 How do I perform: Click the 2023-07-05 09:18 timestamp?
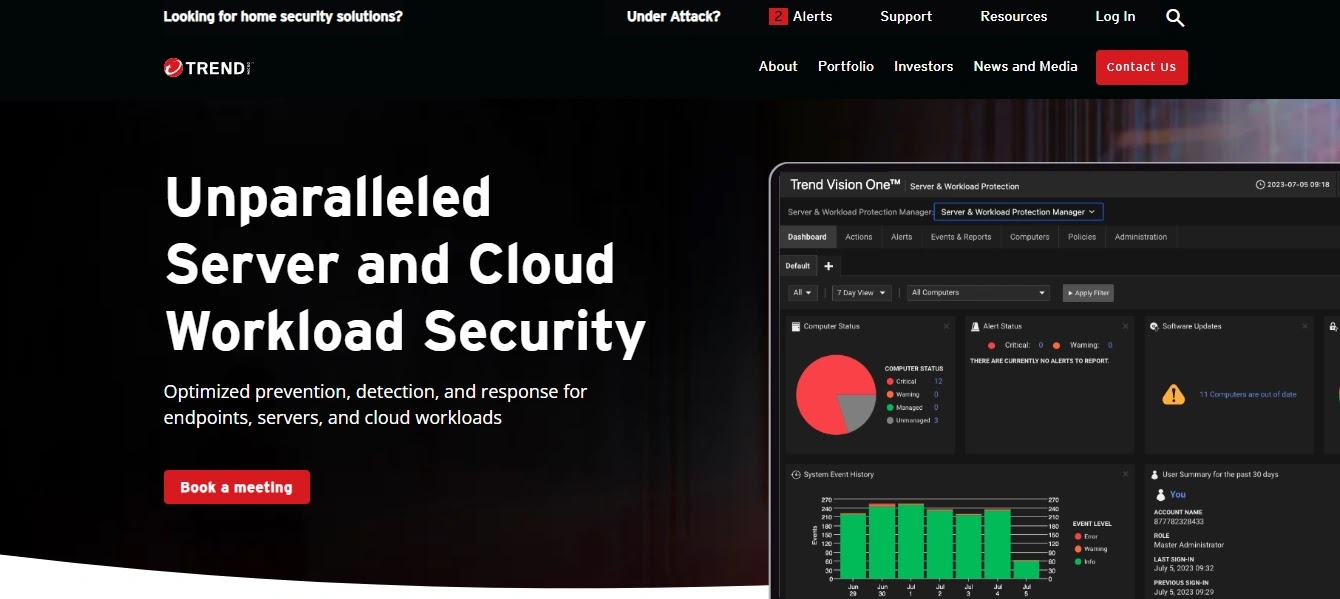[1298, 184]
